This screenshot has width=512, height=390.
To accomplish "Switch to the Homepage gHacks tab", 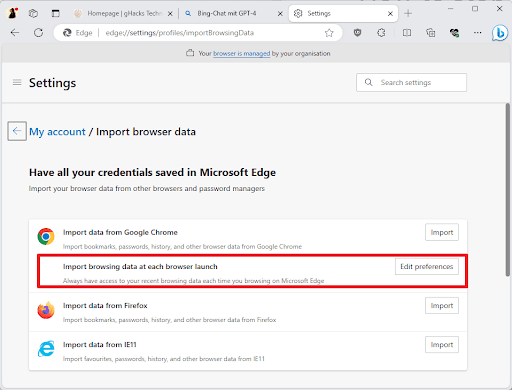I will (123, 14).
